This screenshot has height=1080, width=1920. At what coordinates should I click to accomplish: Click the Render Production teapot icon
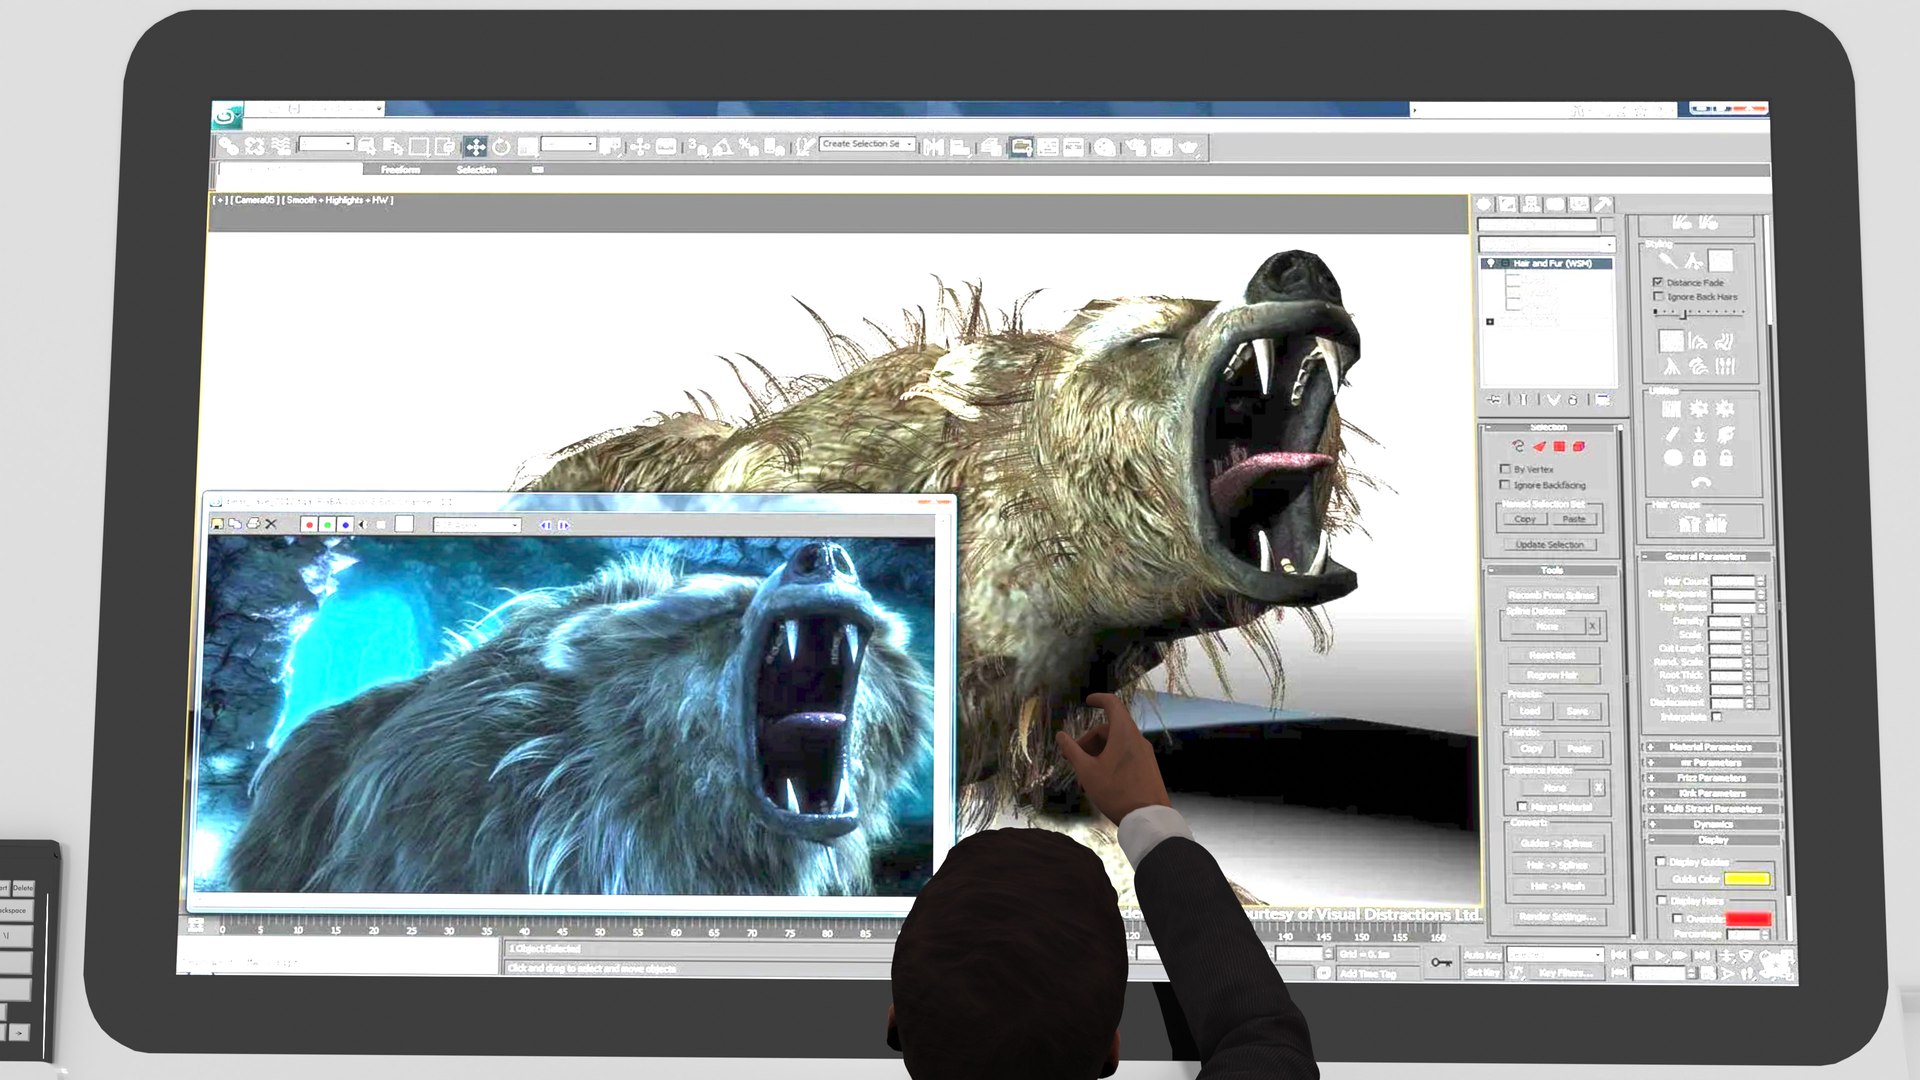pos(1188,148)
